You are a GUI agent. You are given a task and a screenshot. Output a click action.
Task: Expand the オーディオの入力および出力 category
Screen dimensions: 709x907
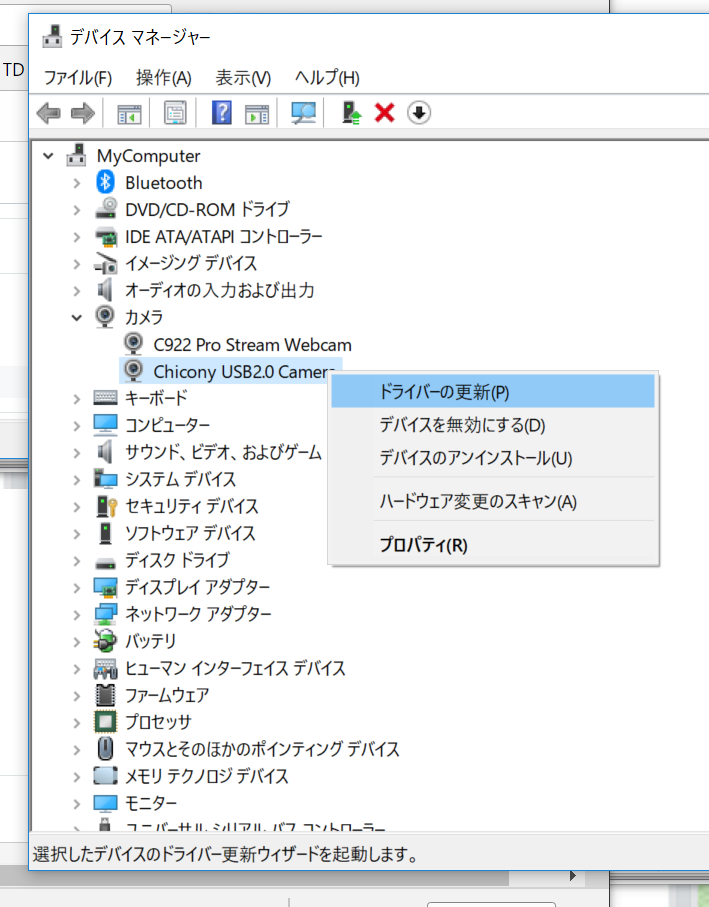tap(77, 291)
